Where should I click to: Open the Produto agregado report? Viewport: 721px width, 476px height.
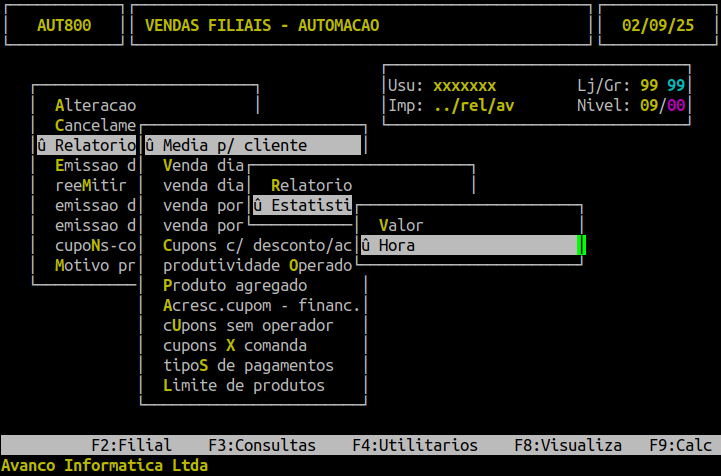coord(235,286)
